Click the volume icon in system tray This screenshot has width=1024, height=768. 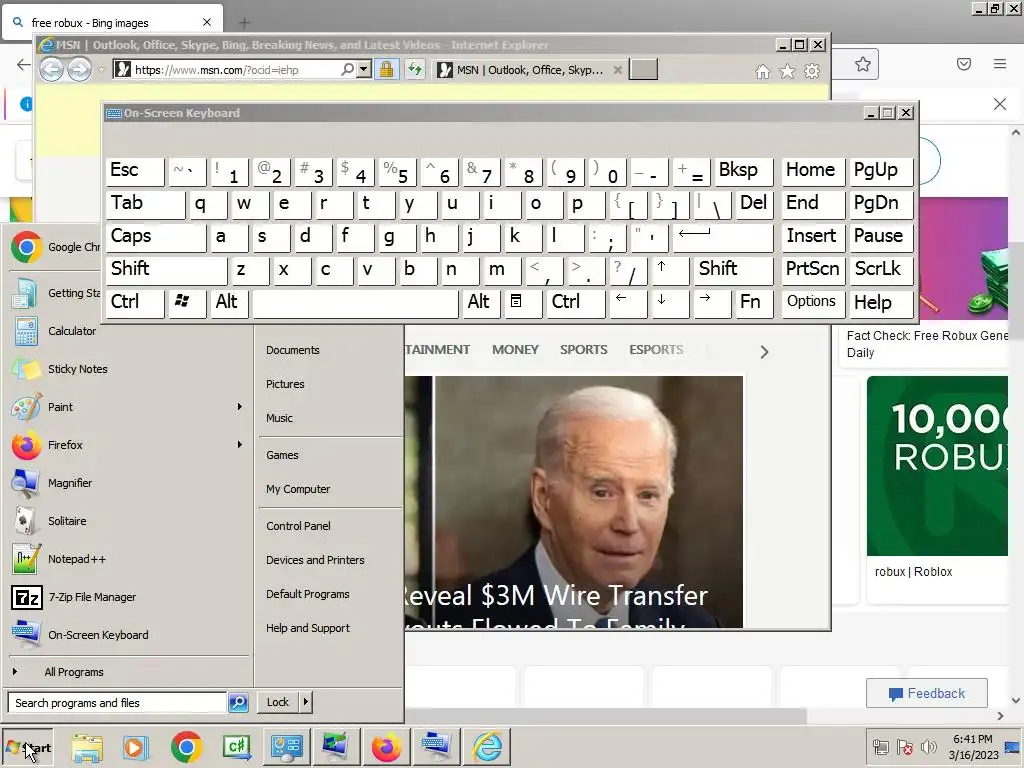(928, 746)
